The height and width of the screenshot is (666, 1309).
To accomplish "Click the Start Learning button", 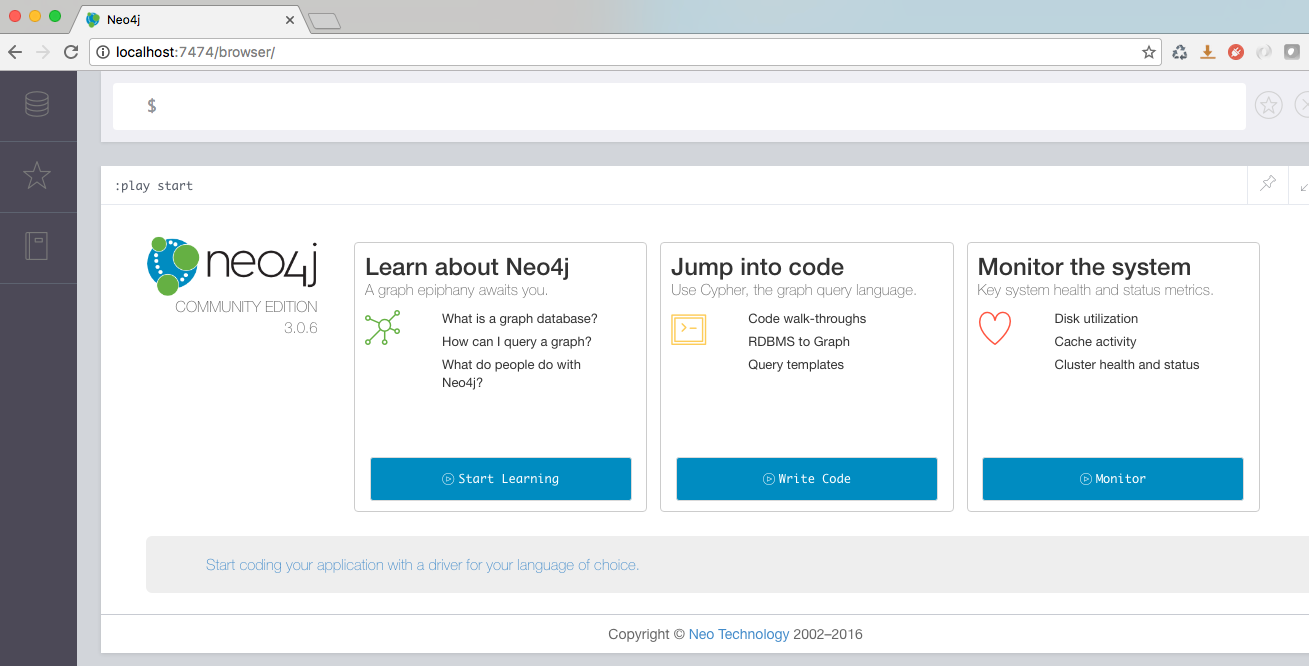I will 500,478.
